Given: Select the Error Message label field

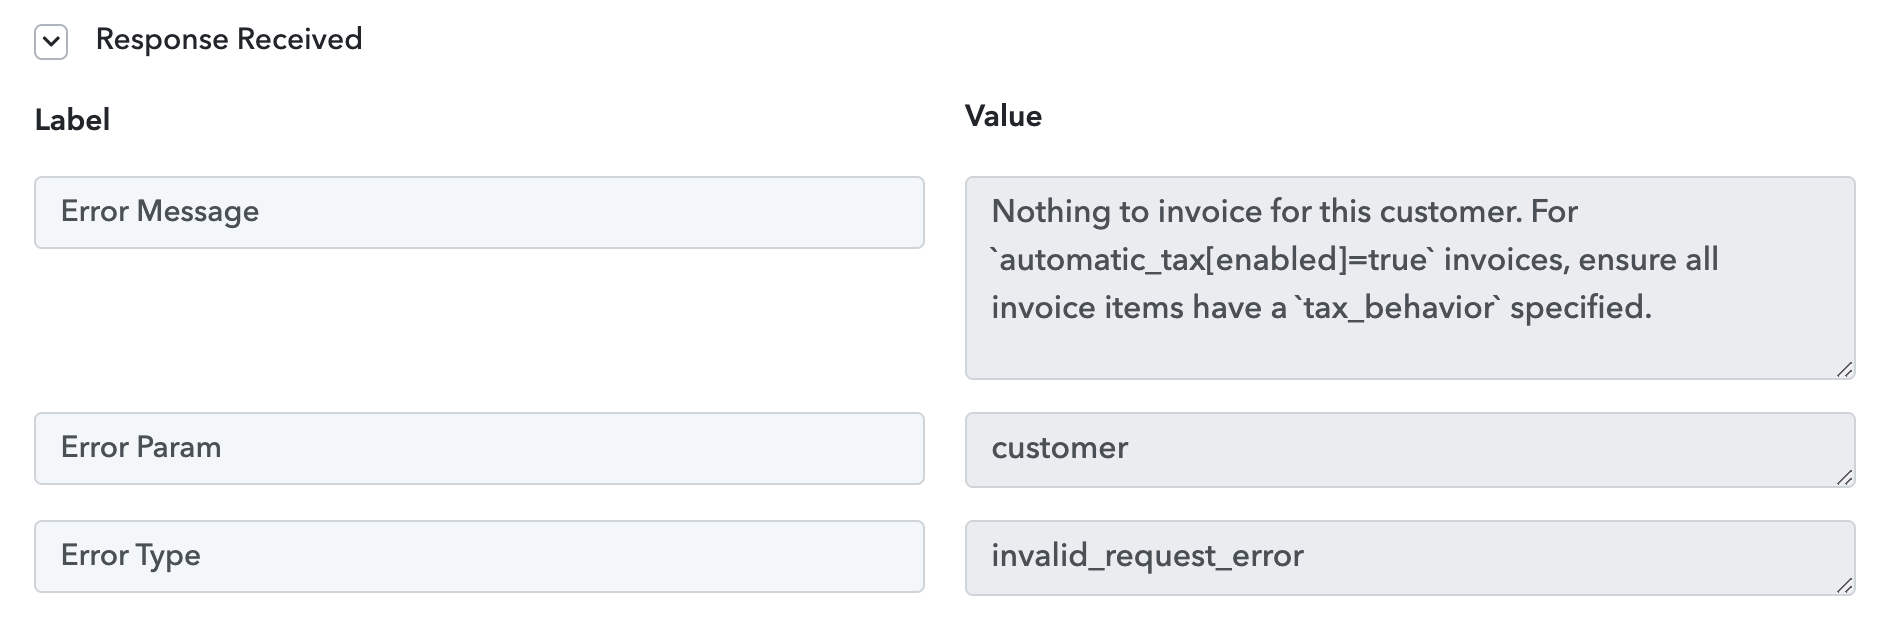Looking at the screenshot, I should point(479,212).
